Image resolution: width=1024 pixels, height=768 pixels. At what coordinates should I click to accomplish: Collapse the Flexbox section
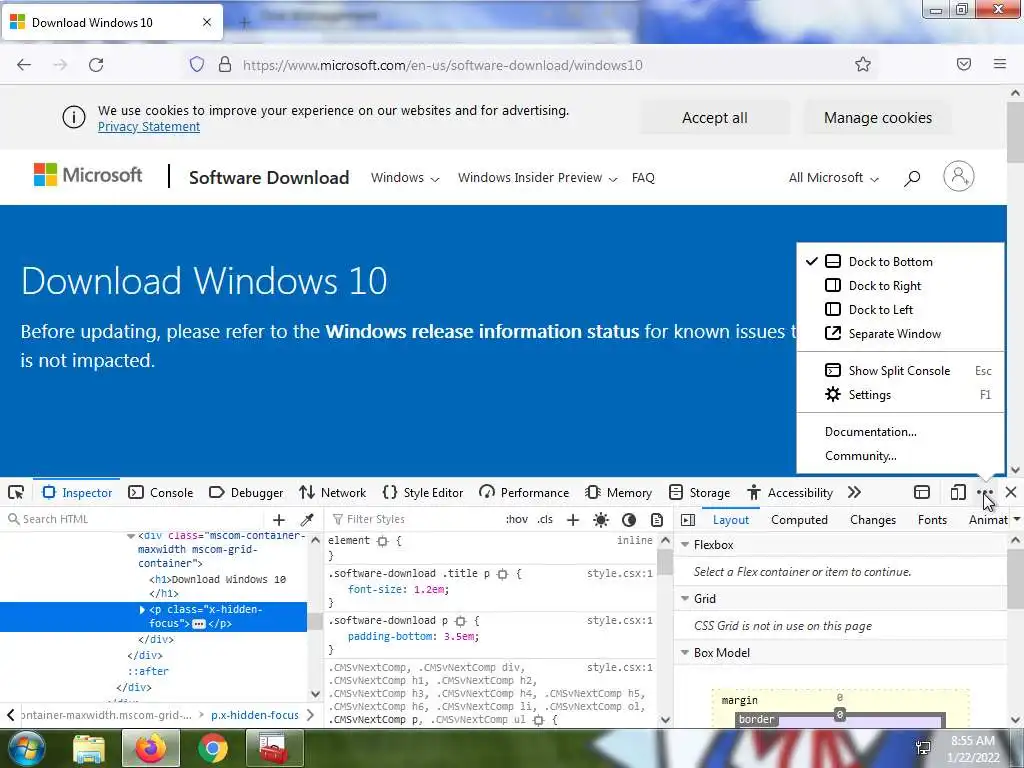[x=685, y=545]
